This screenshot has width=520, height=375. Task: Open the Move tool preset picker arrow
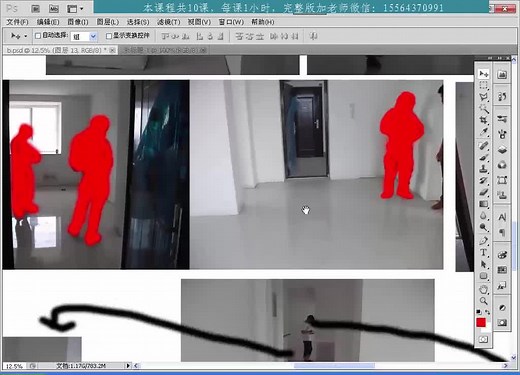pos(25,36)
